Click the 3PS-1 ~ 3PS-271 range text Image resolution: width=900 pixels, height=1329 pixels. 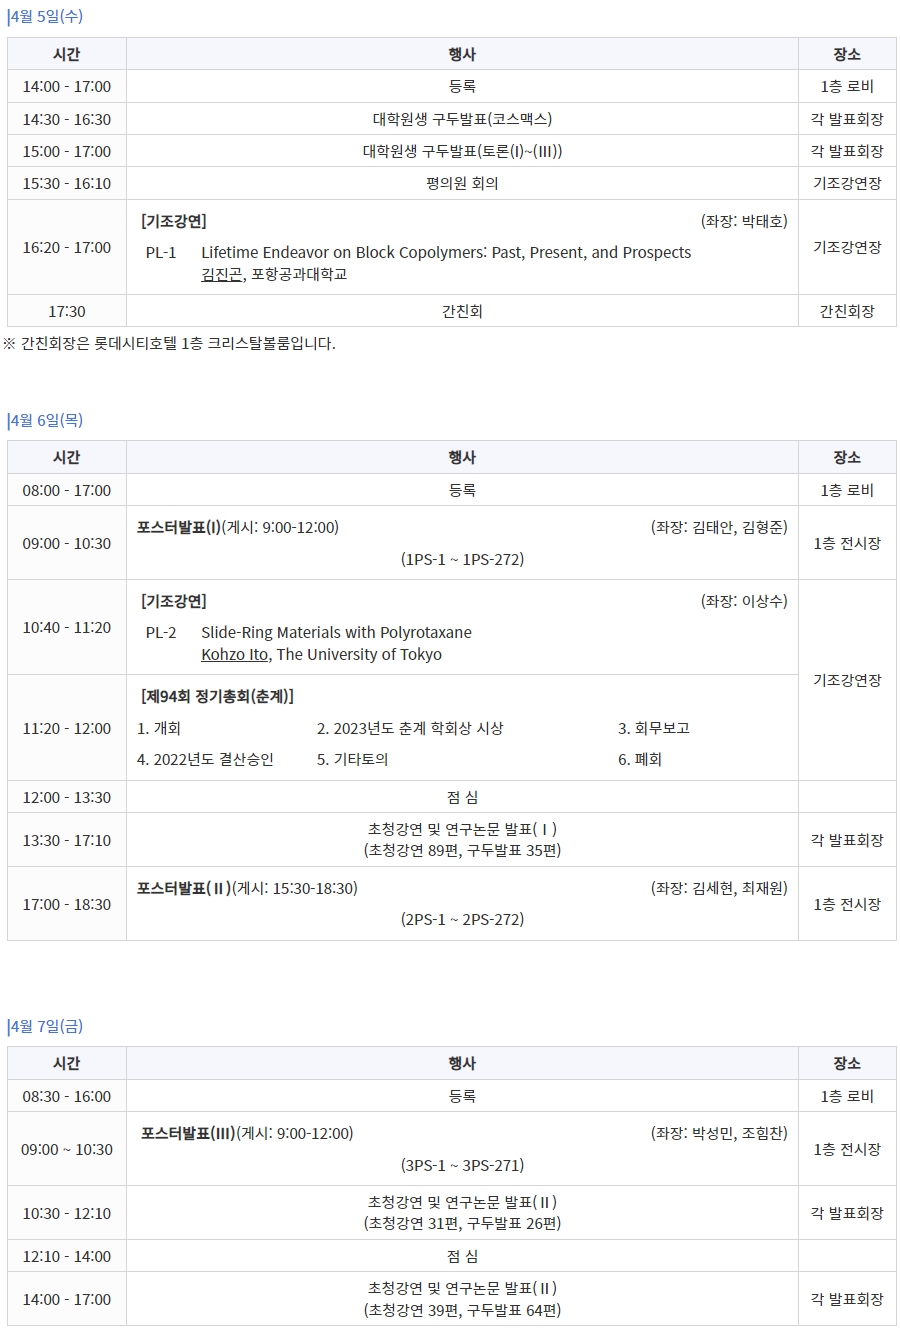coord(462,1165)
